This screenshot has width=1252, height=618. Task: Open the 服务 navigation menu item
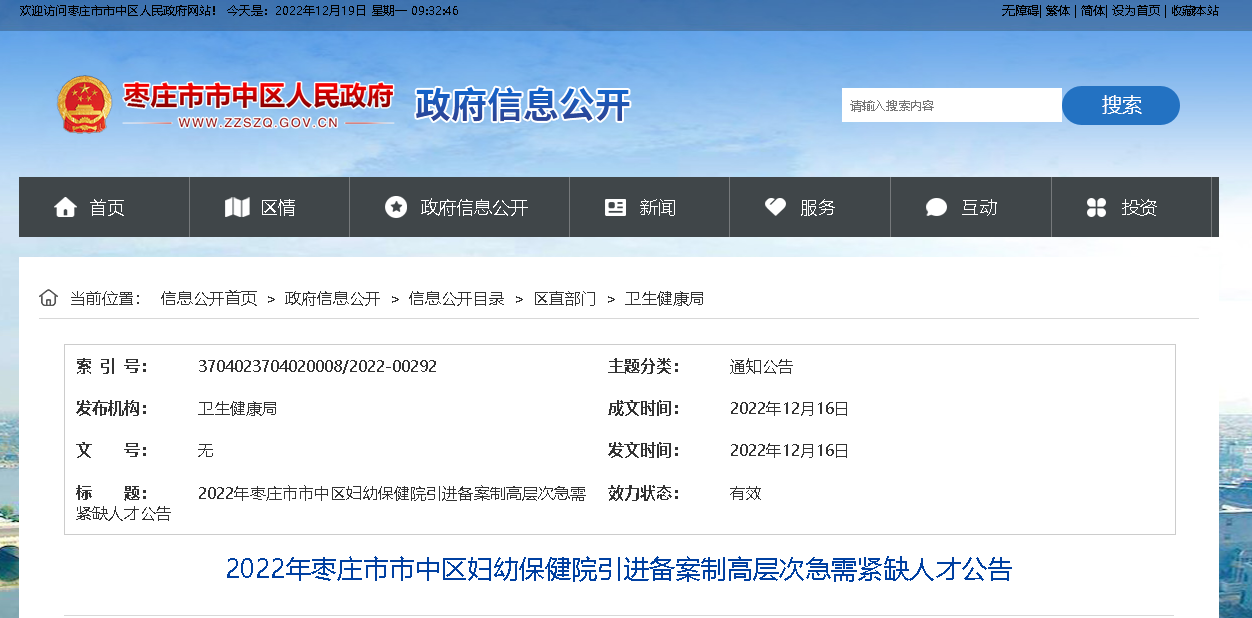point(817,208)
